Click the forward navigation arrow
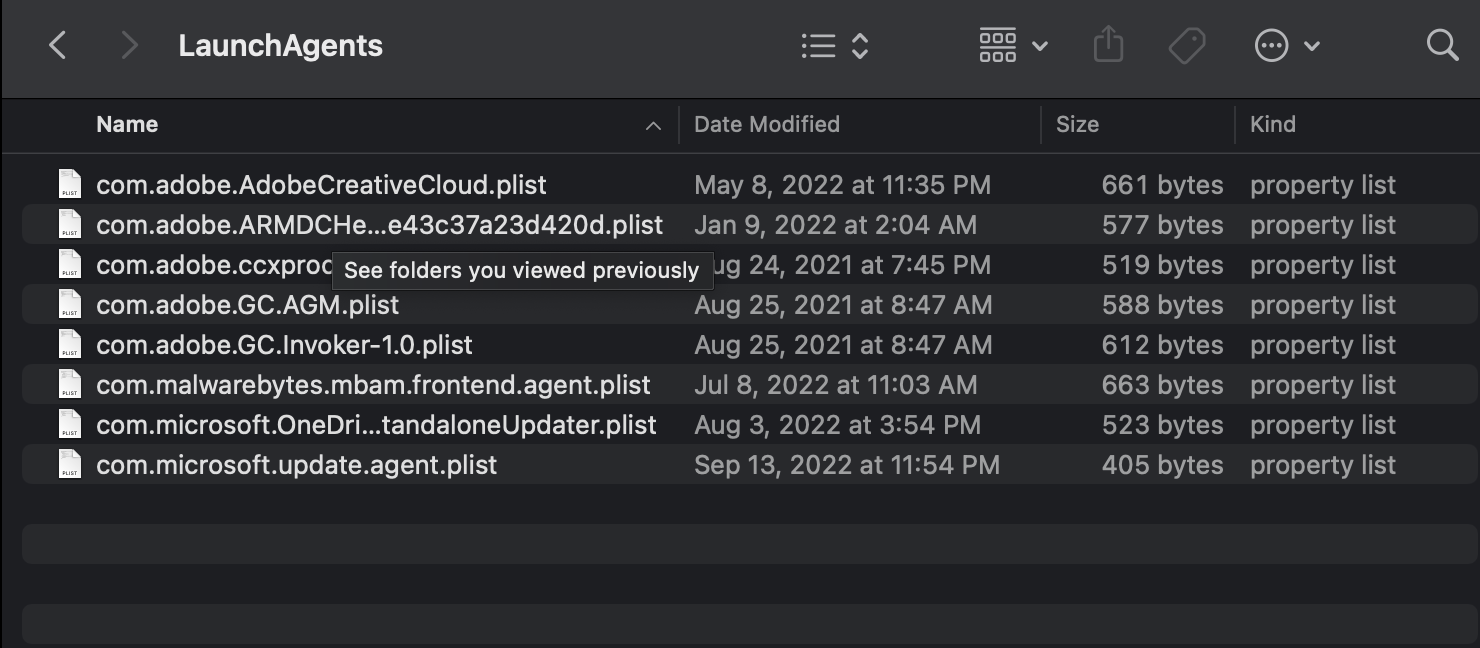The width and height of the screenshot is (1480, 648). point(128,45)
